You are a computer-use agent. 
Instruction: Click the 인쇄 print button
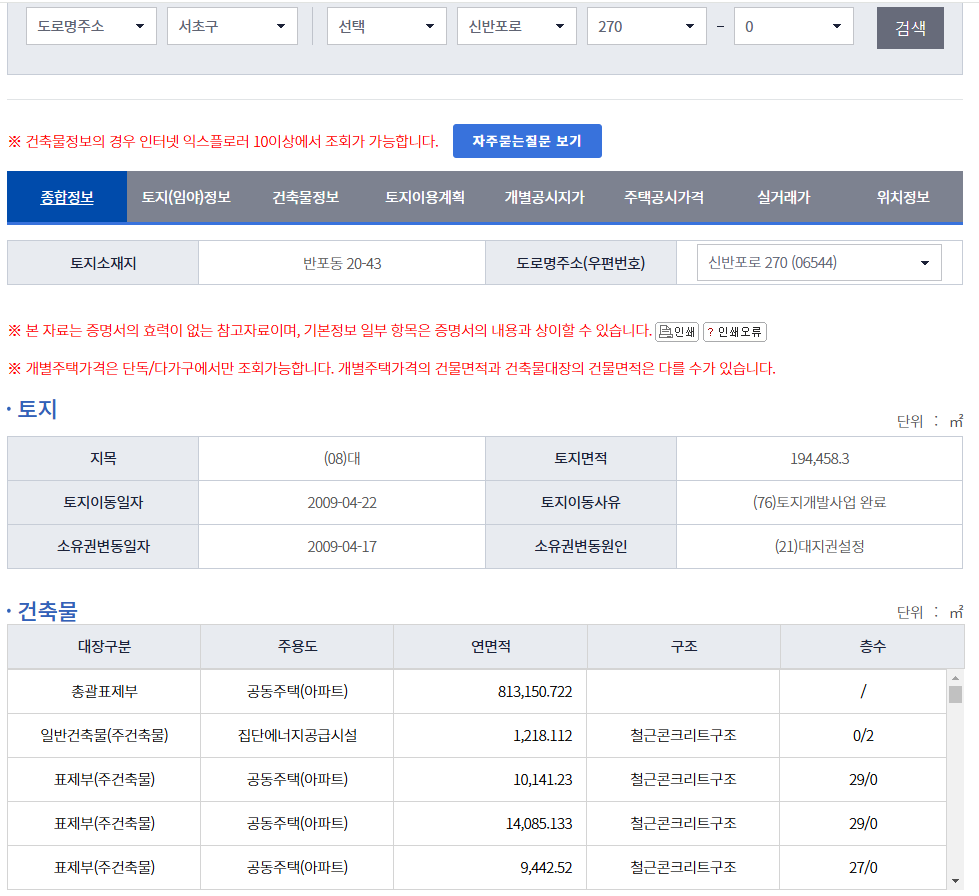click(x=677, y=332)
